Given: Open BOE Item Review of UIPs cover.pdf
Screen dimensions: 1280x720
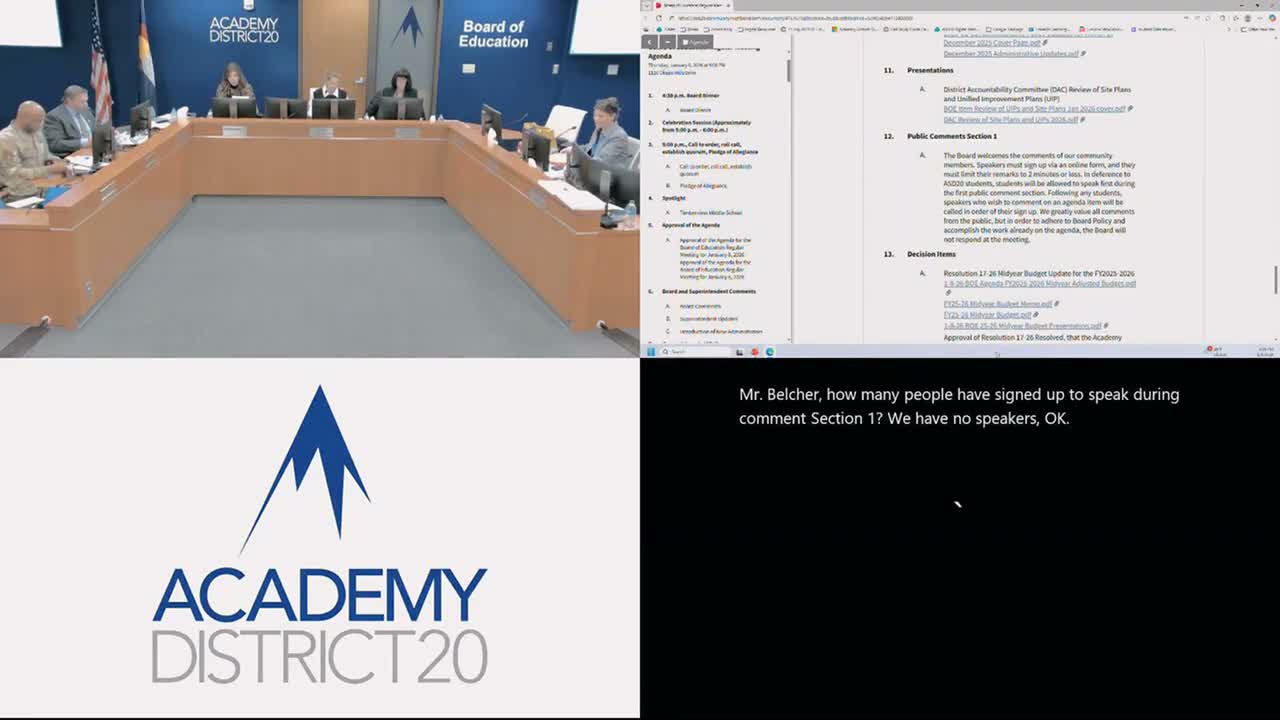Looking at the screenshot, I should click(1034, 108).
